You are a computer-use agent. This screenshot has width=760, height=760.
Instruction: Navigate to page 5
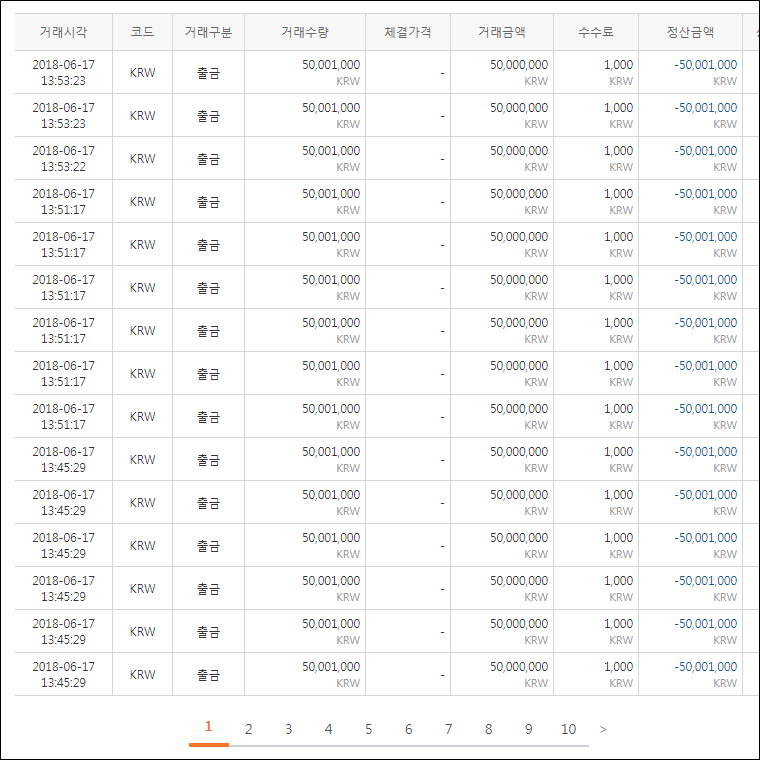click(x=368, y=729)
